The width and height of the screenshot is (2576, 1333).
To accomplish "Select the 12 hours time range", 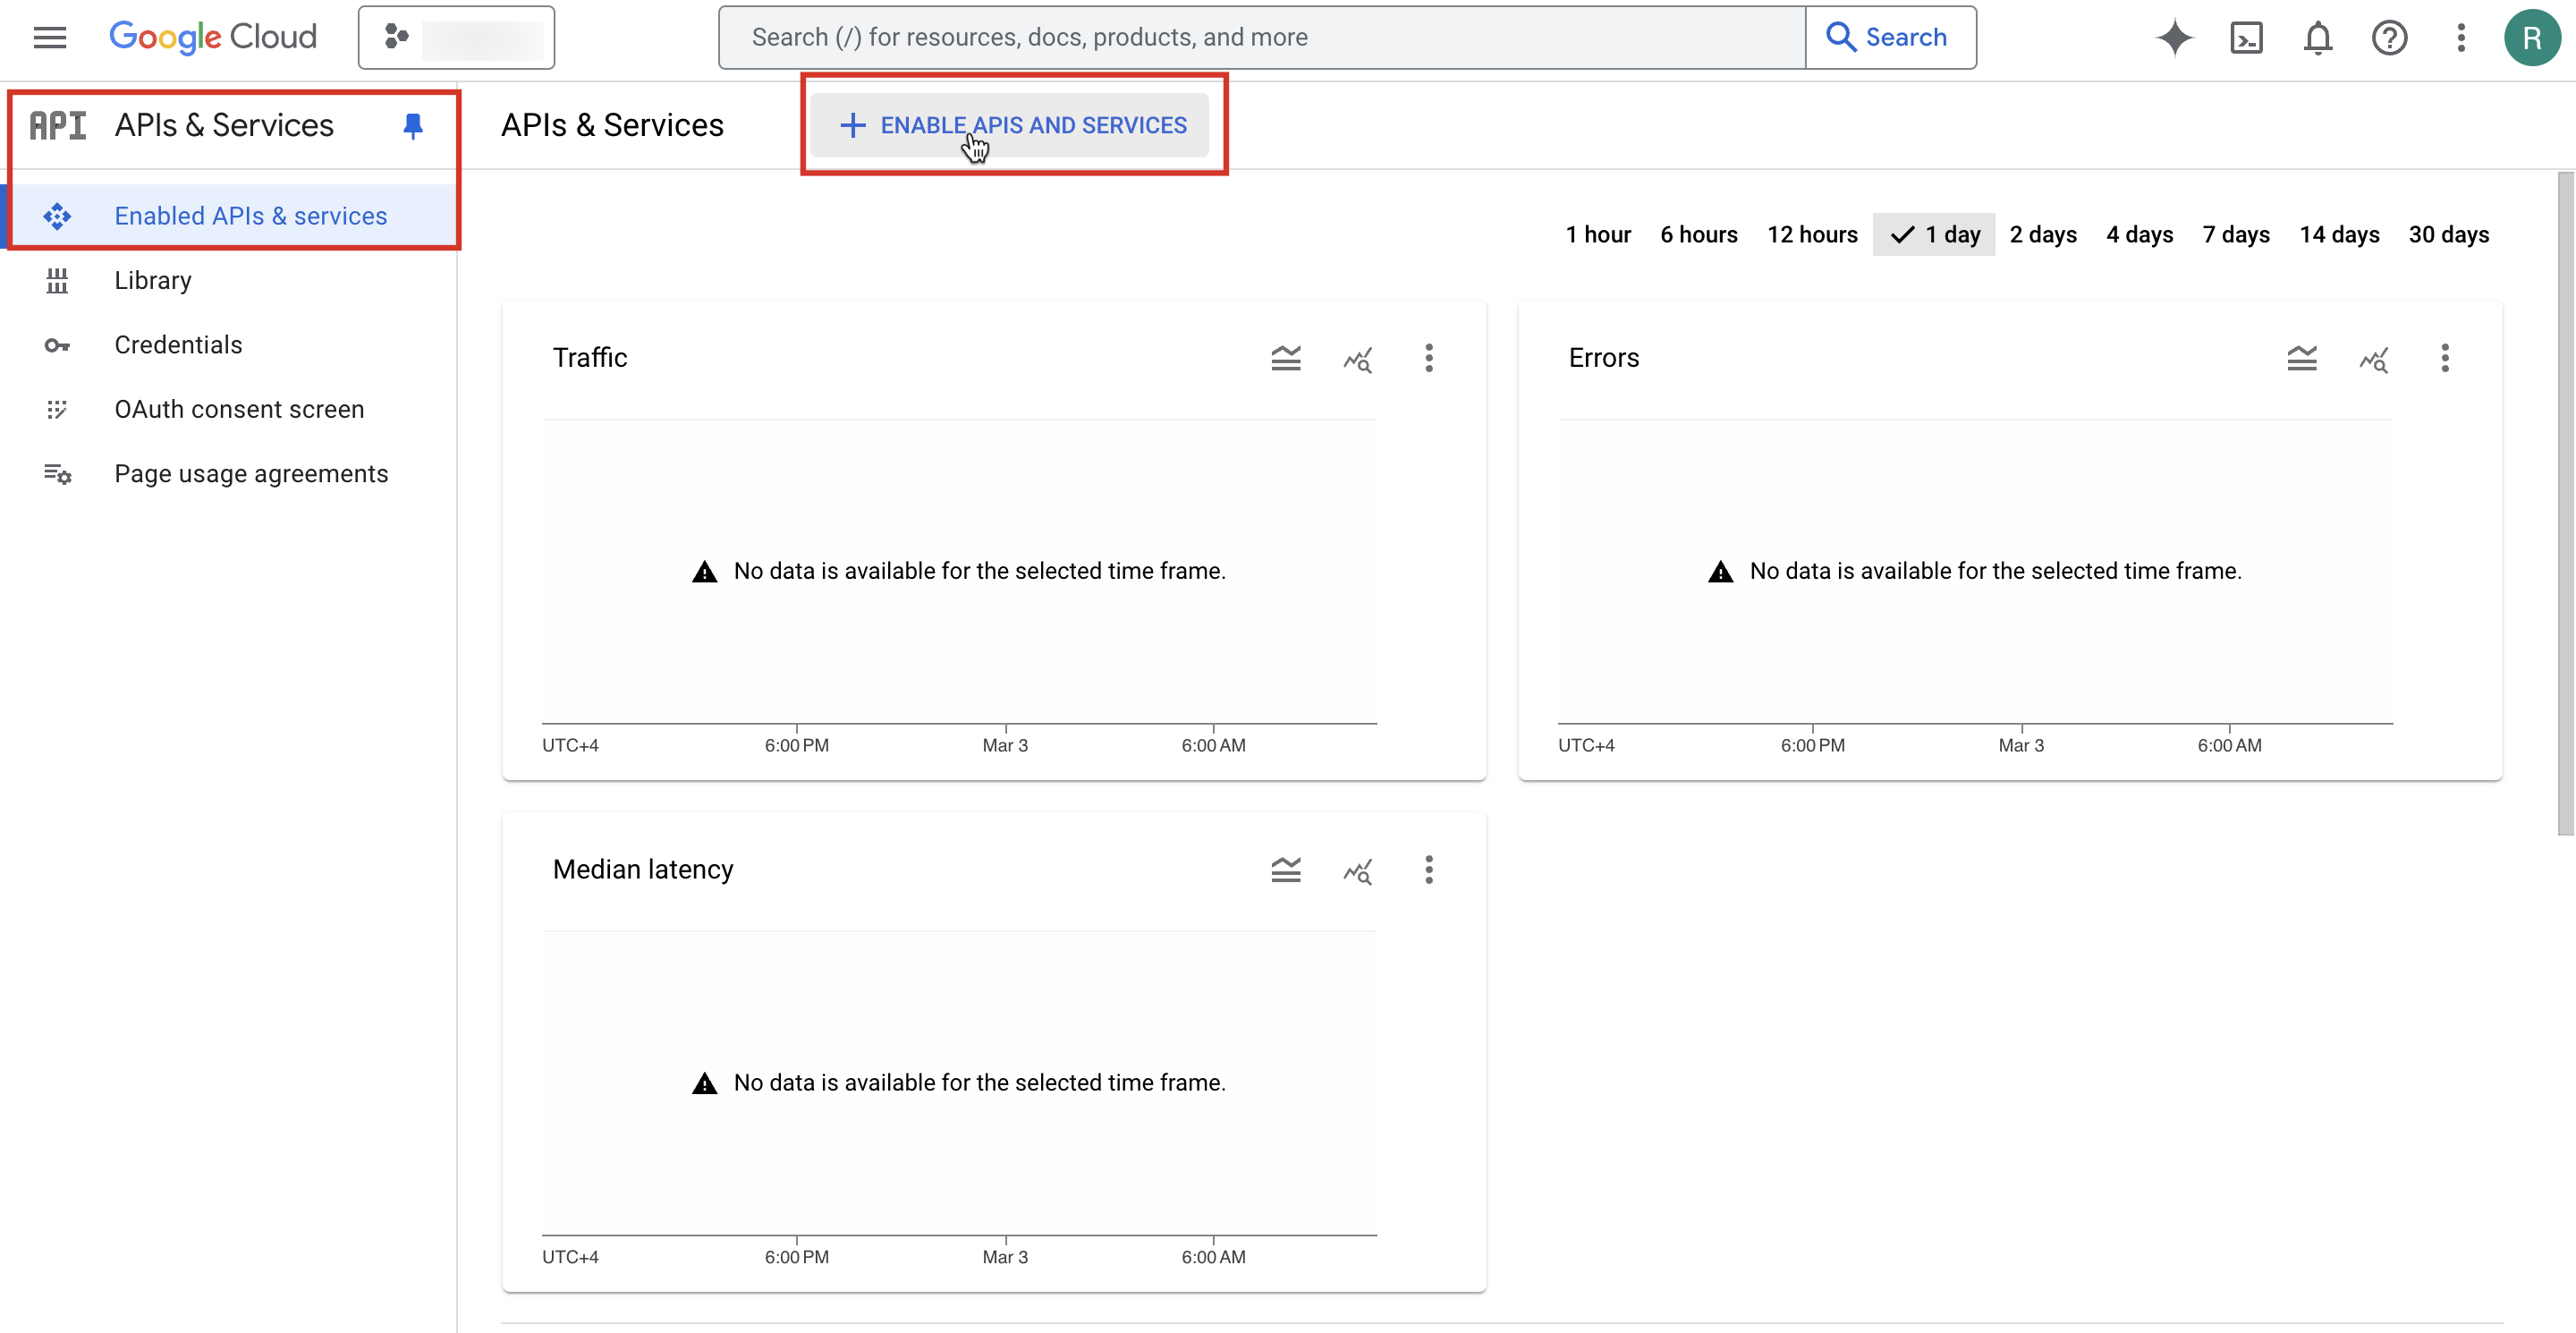I will (x=1812, y=235).
